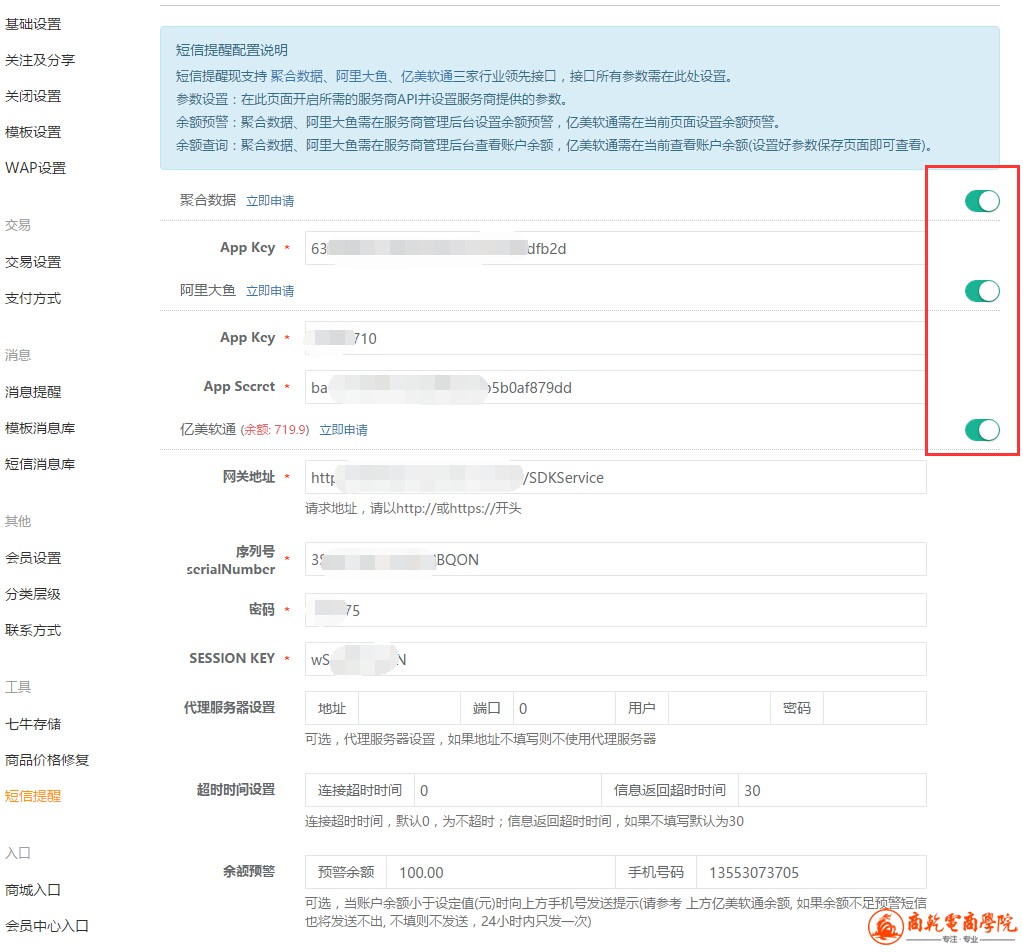This screenshot has width=1023, height=952.
Task: Click 立即申请 link beside 阿里大鱼
Action: (270, 291)
